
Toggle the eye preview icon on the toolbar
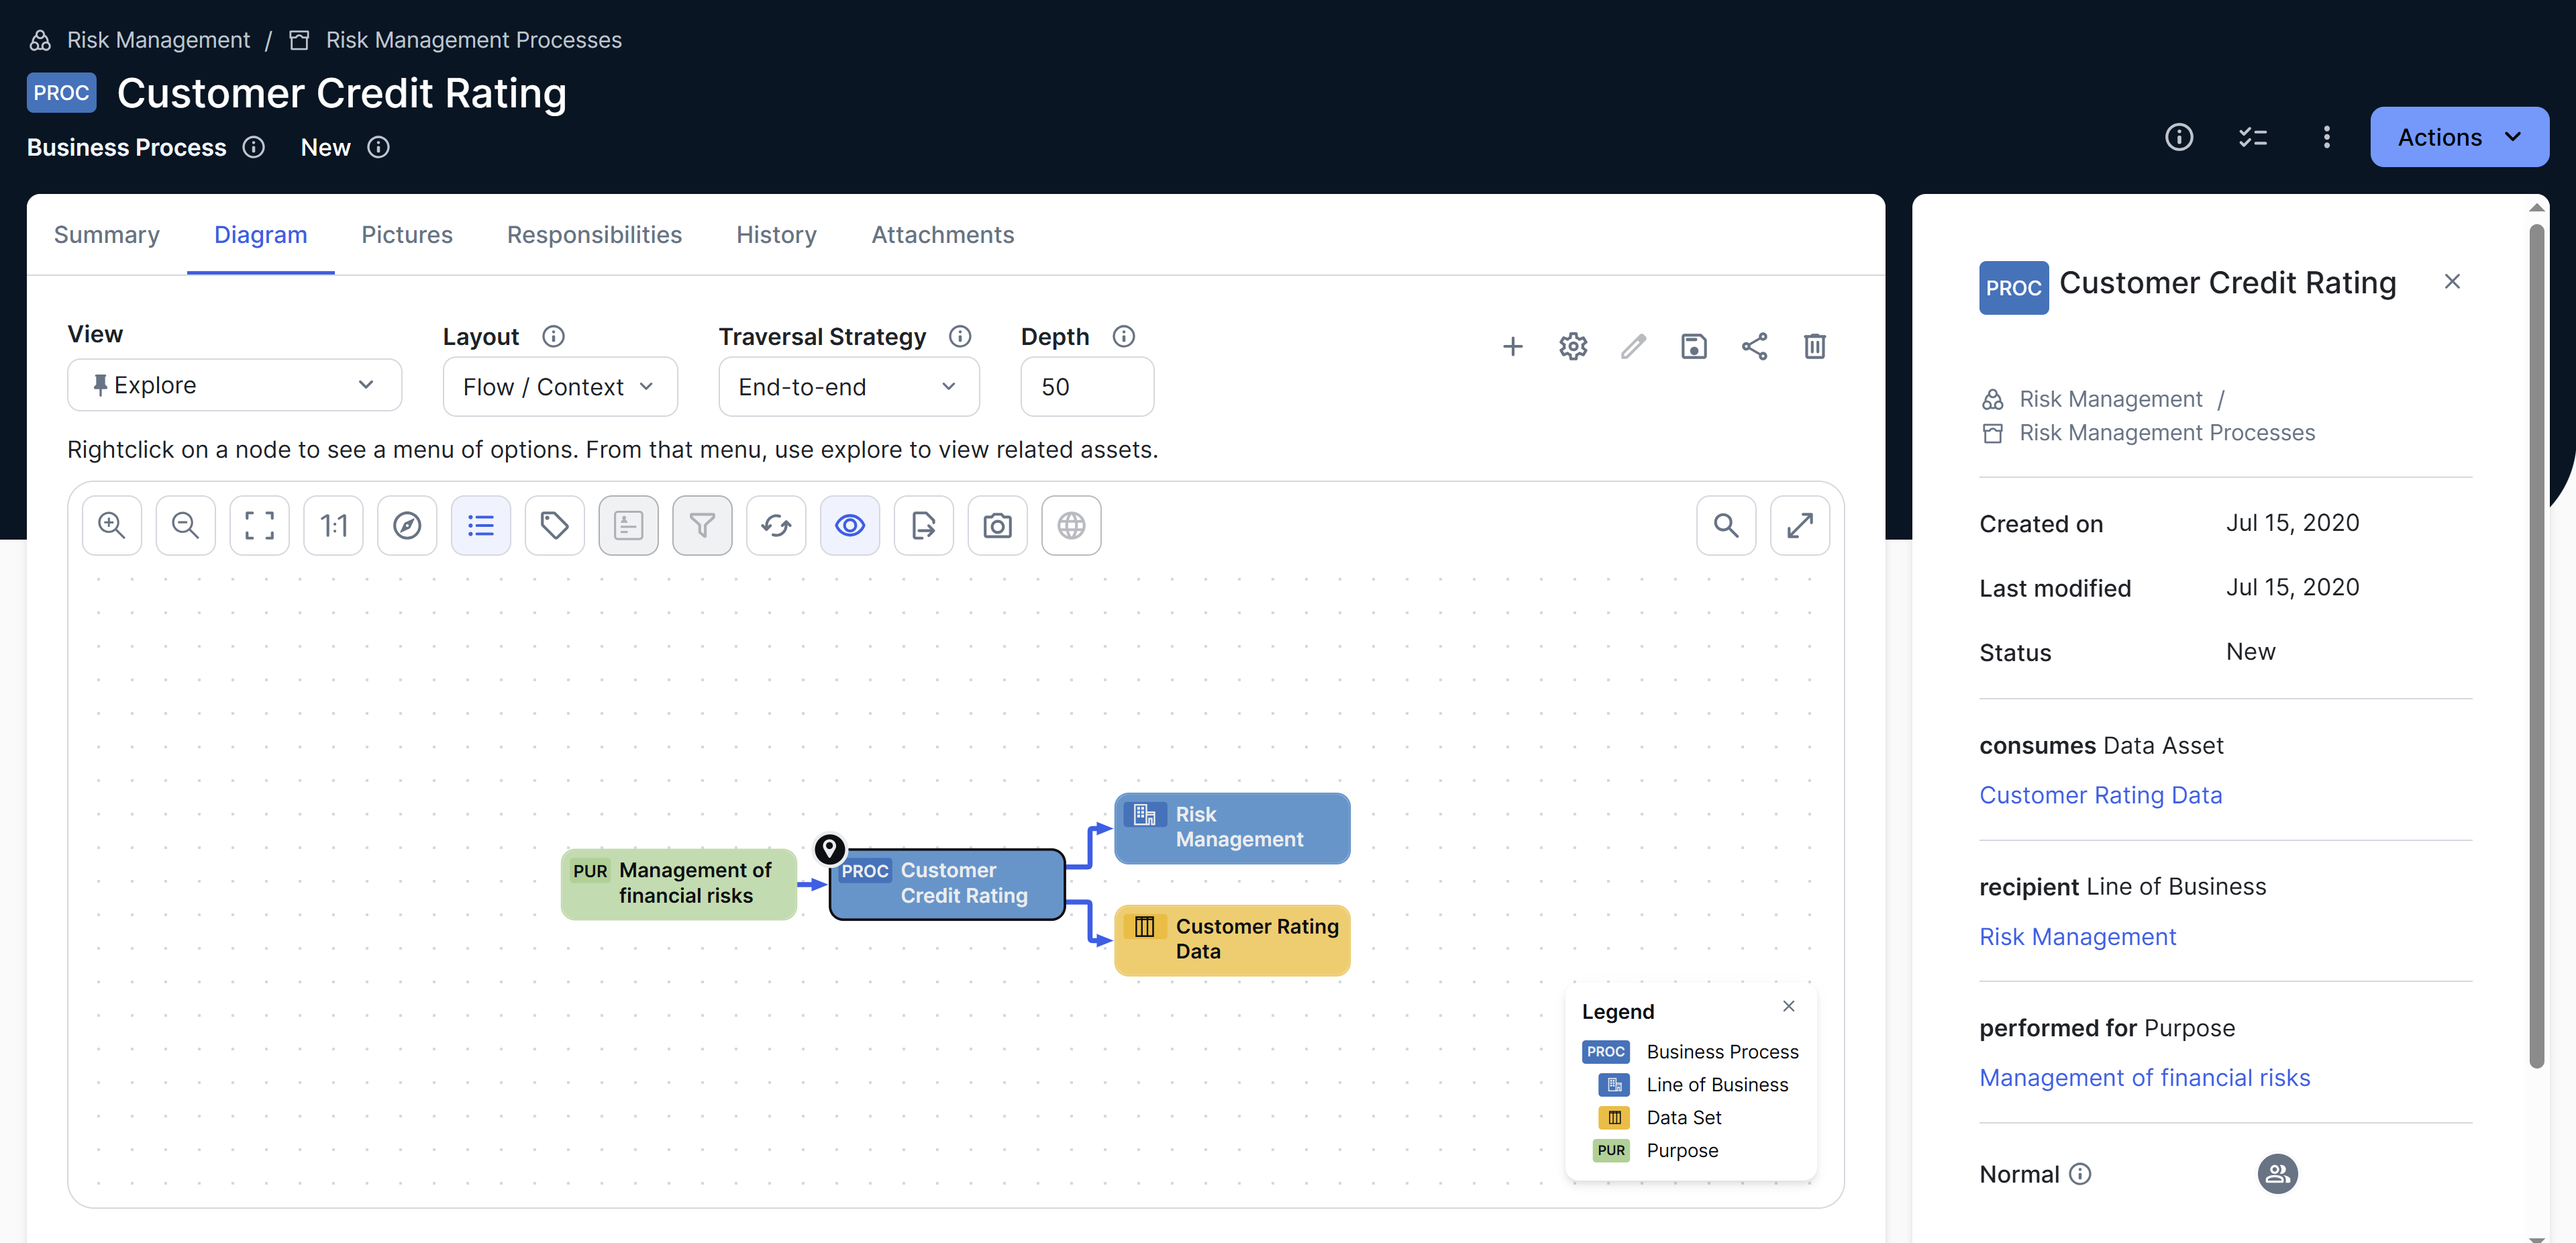849,525
